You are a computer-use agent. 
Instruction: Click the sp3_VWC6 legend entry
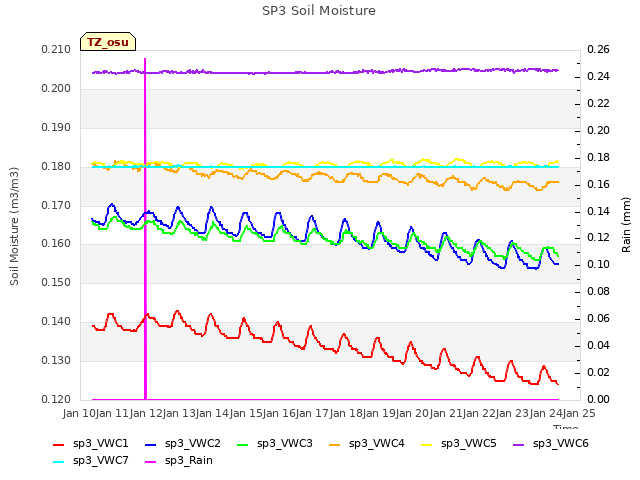click(x=551, y=444)
